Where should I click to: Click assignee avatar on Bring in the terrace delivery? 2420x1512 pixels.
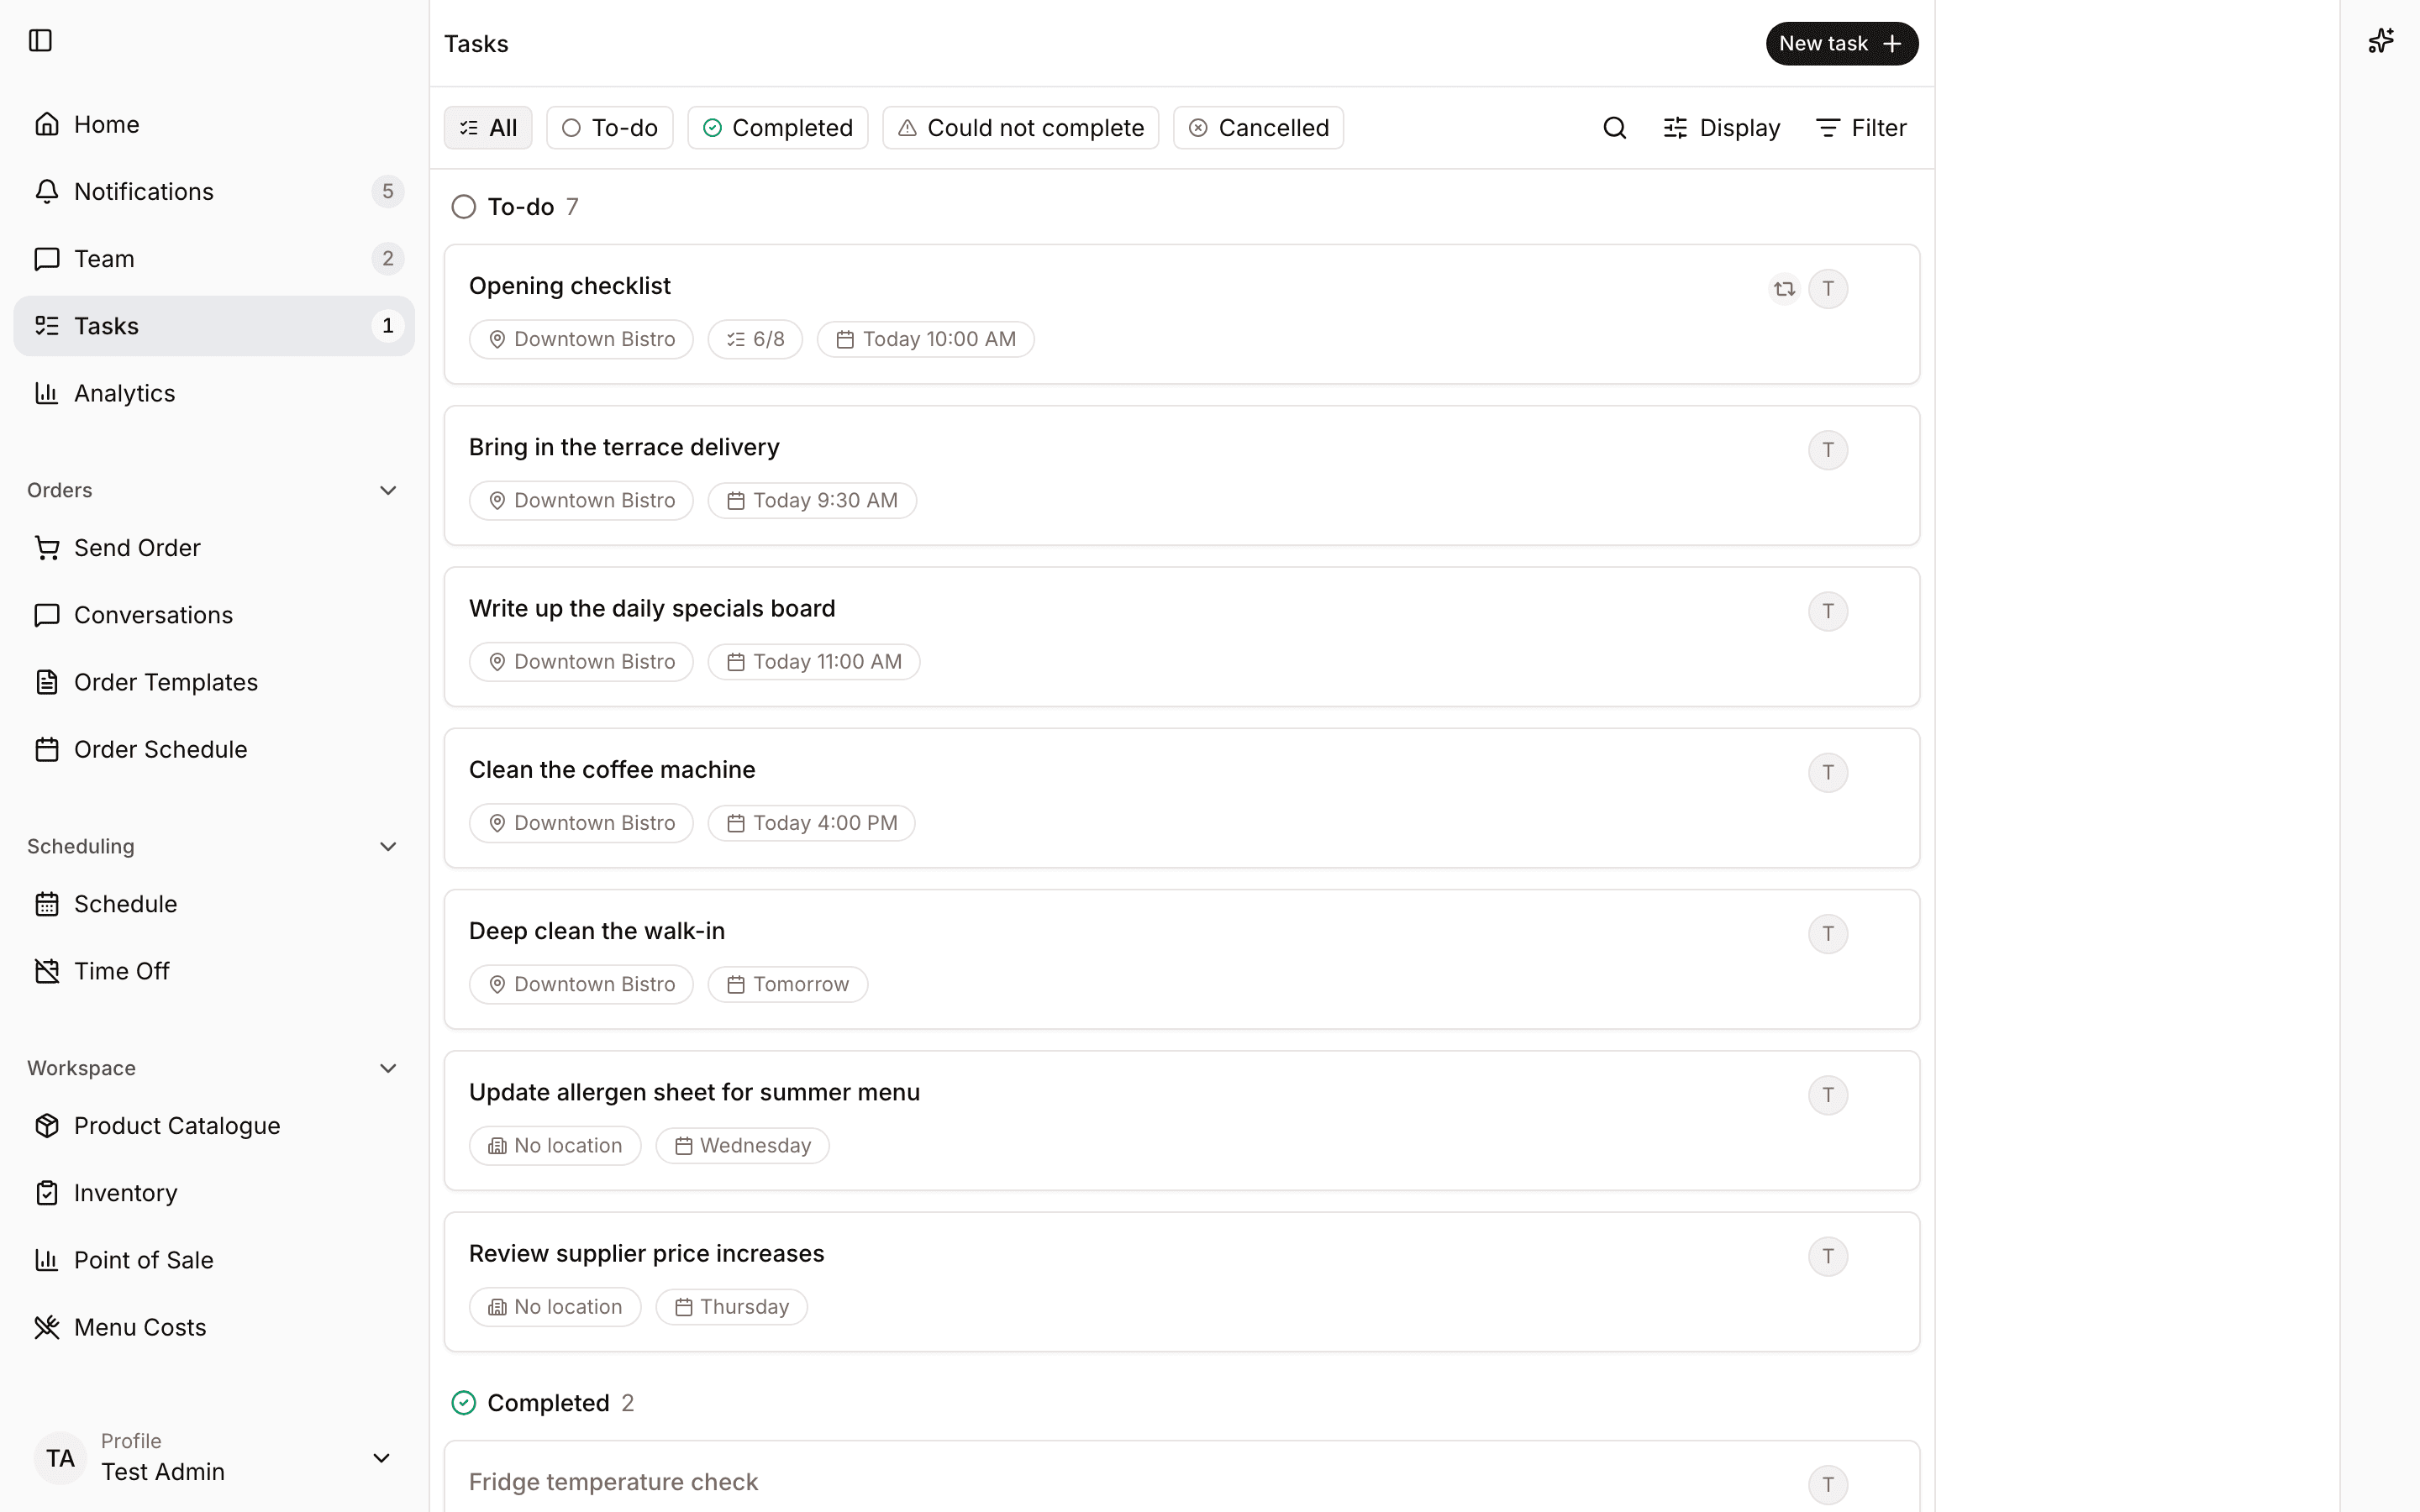[x=1828, y=450]
